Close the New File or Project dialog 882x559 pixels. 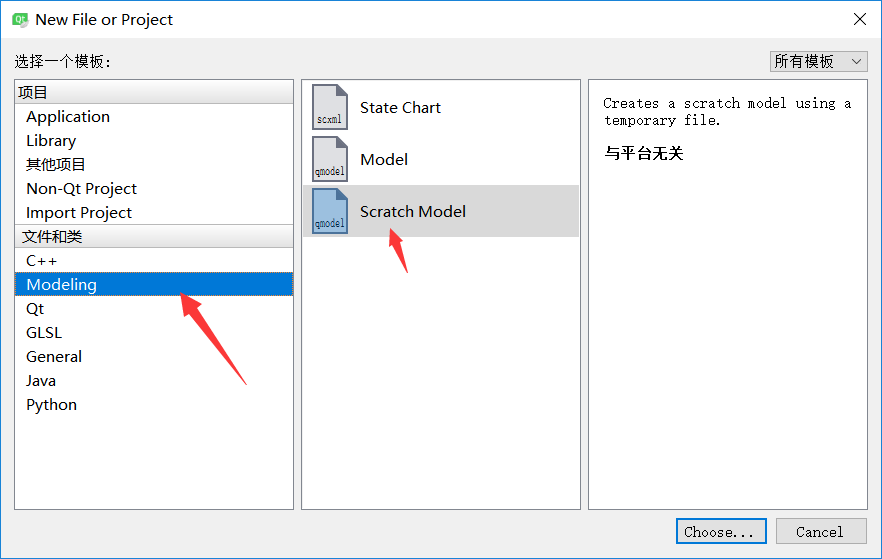[860, 19]
